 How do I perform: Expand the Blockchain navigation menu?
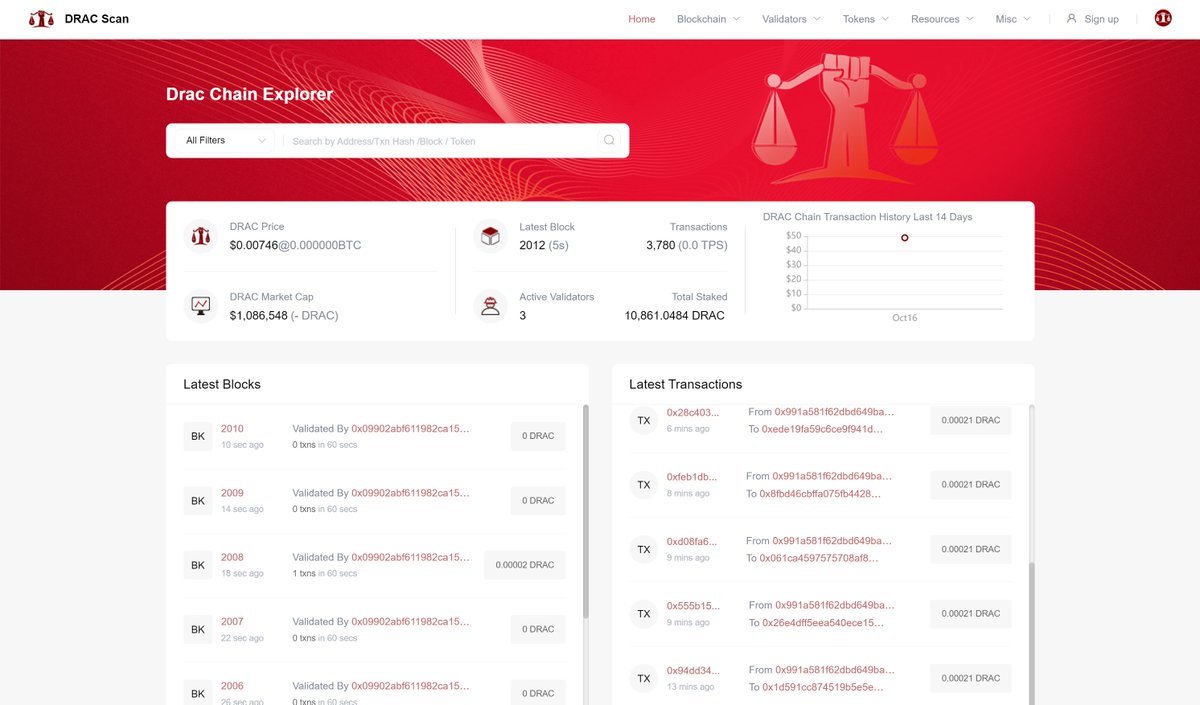(x=707, y=18)
